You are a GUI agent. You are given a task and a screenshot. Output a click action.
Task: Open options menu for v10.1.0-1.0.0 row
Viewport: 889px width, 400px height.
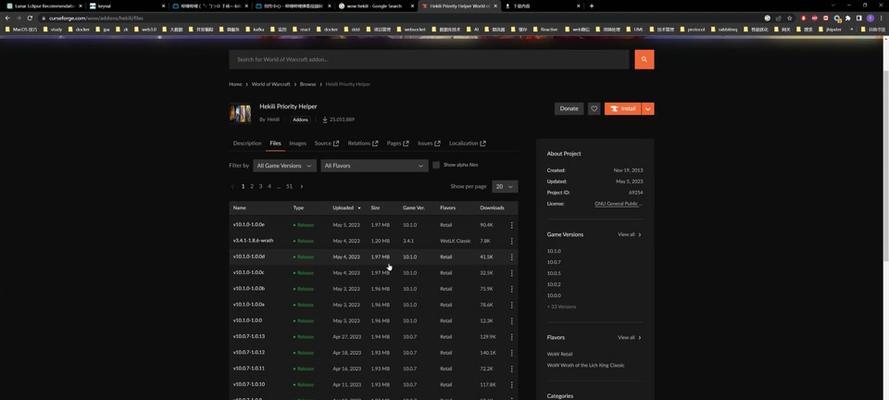tap(511, 321)
